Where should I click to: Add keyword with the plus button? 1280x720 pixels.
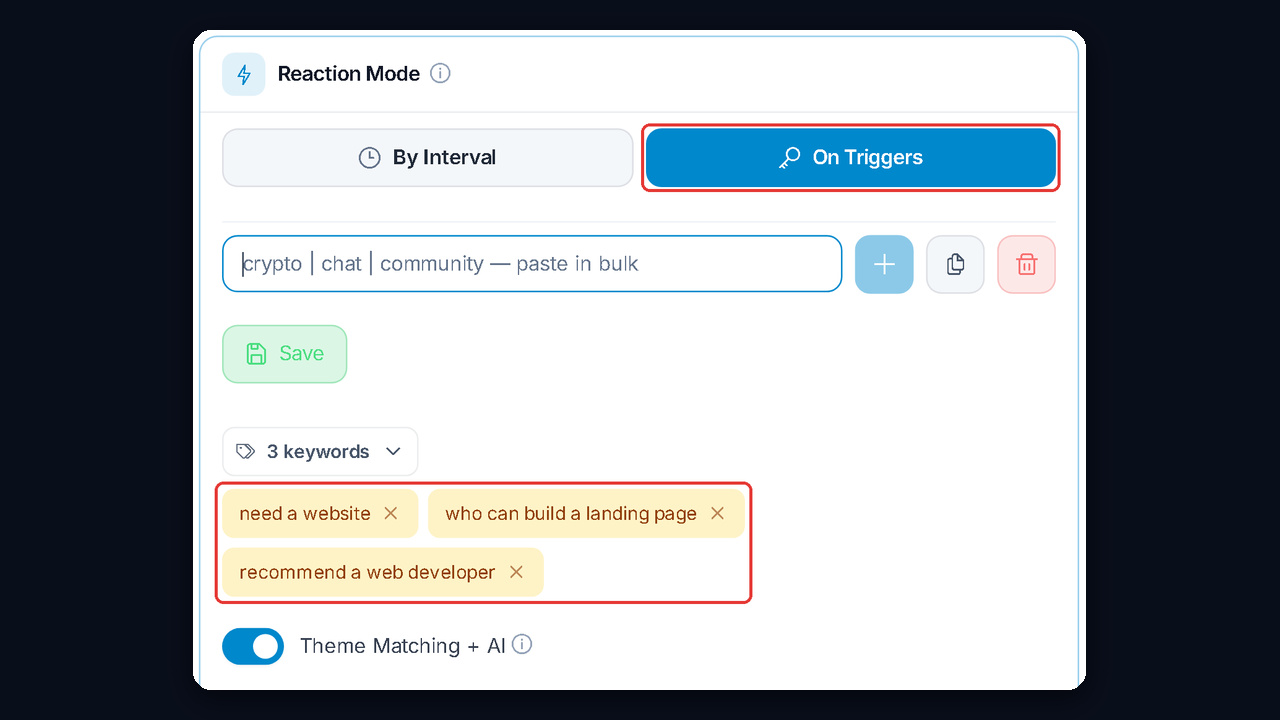pos(884,264)
